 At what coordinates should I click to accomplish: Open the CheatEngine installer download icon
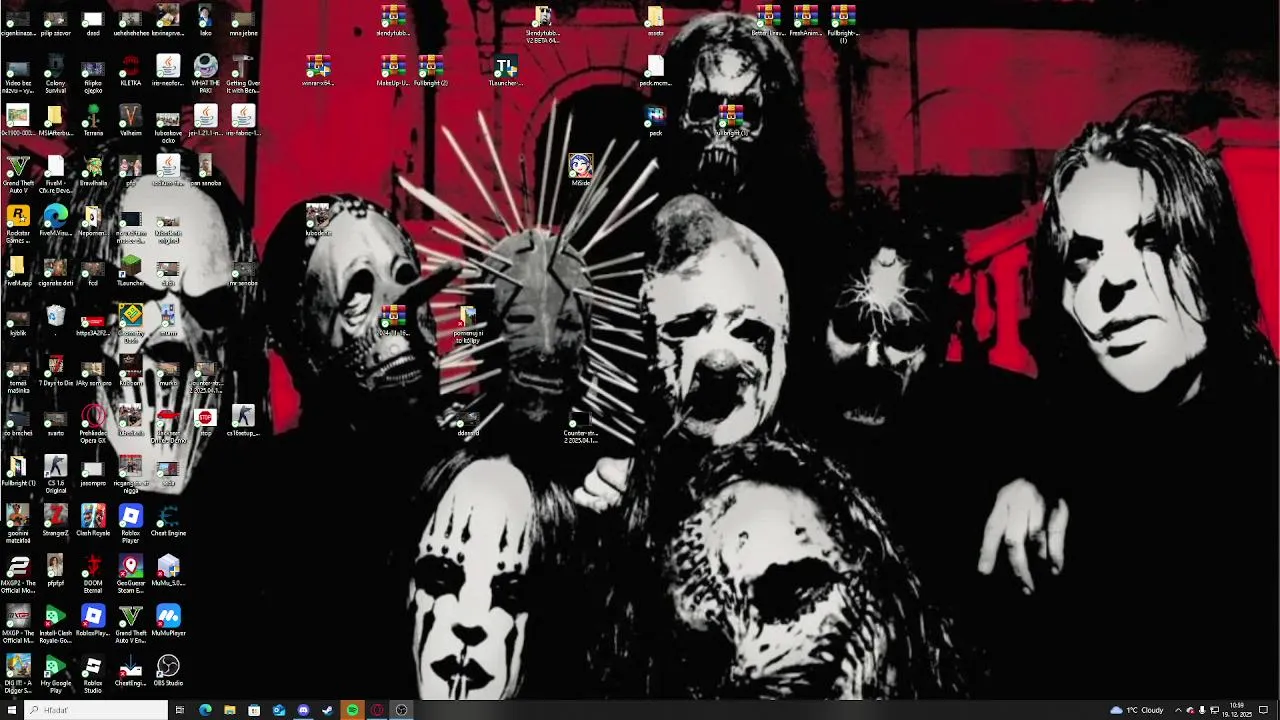pos(130,672)
